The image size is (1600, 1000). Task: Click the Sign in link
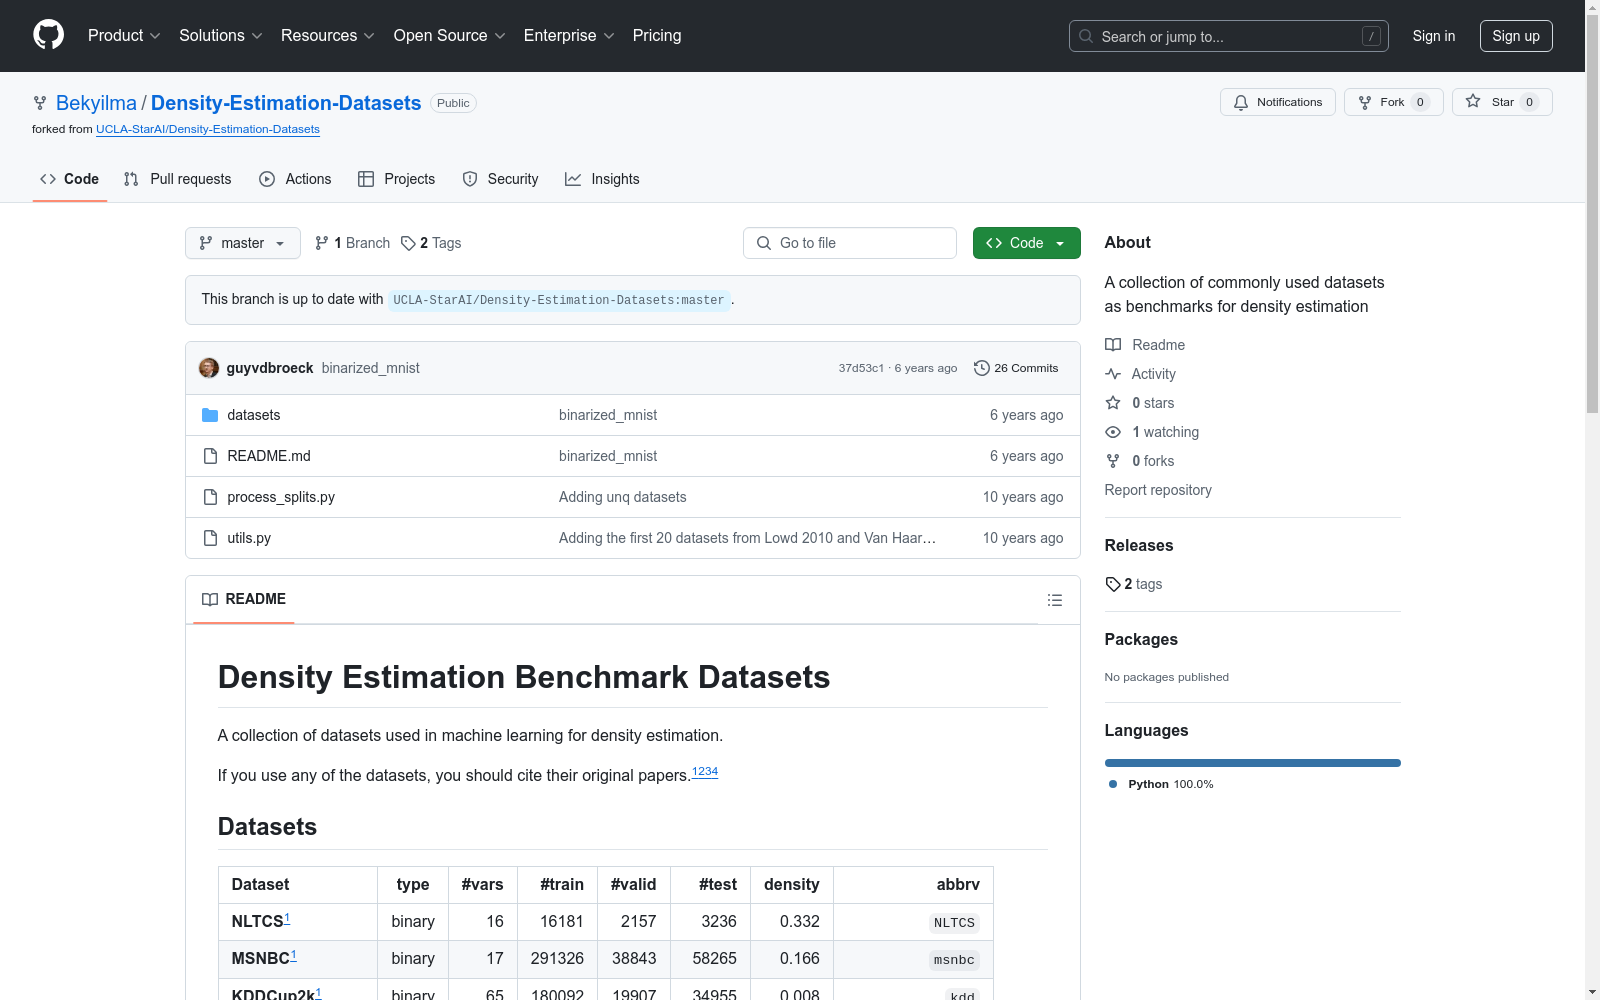pos(1434,36)
